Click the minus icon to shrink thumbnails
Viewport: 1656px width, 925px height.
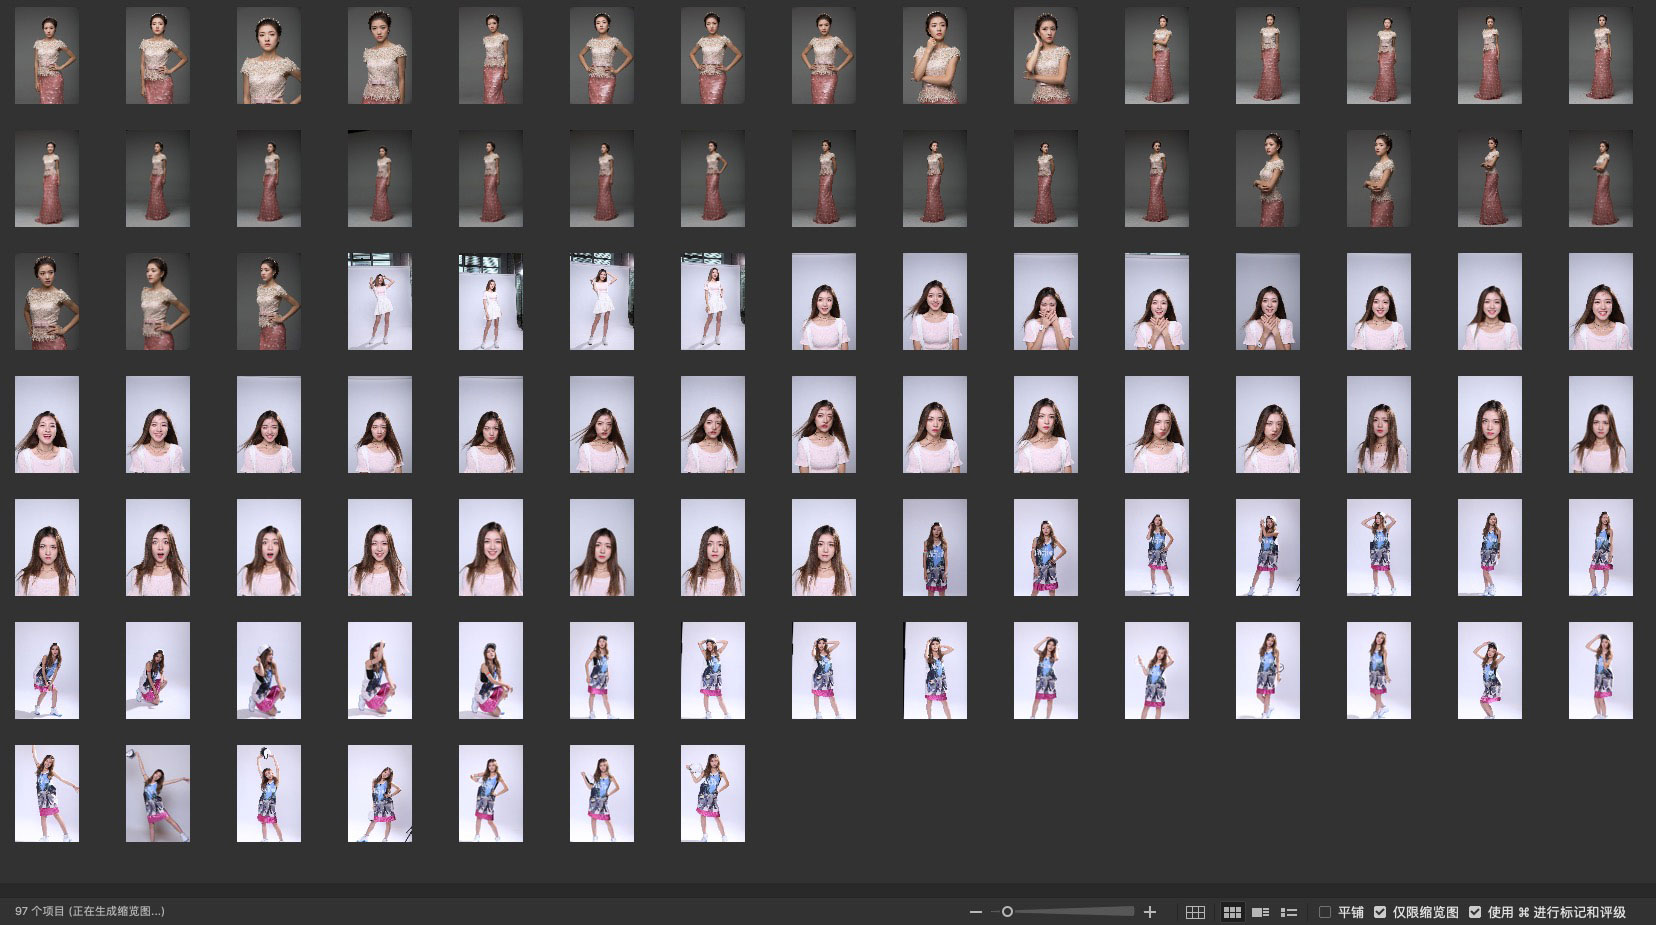975,912
